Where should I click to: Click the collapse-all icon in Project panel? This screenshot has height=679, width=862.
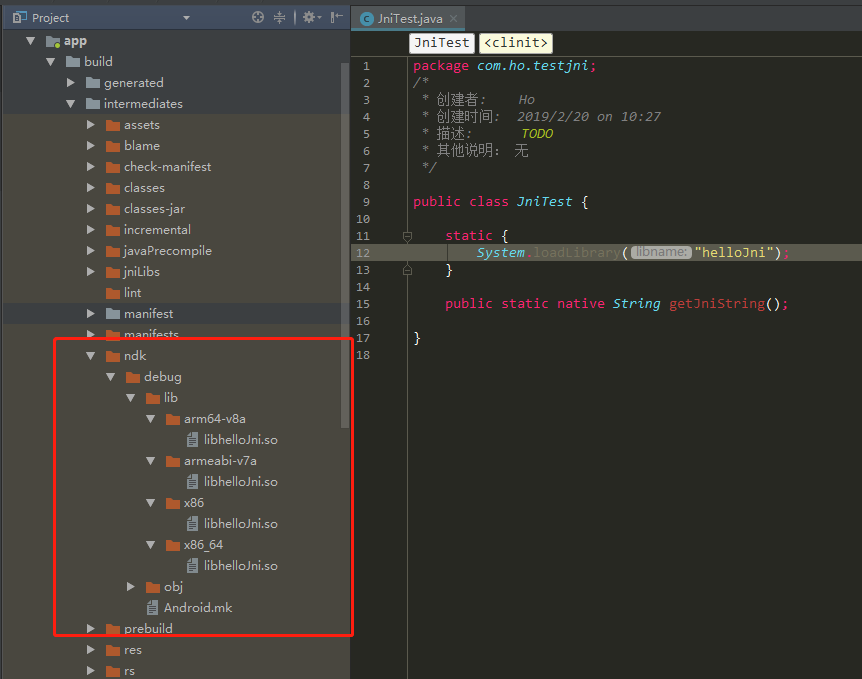tap(279, 17)
